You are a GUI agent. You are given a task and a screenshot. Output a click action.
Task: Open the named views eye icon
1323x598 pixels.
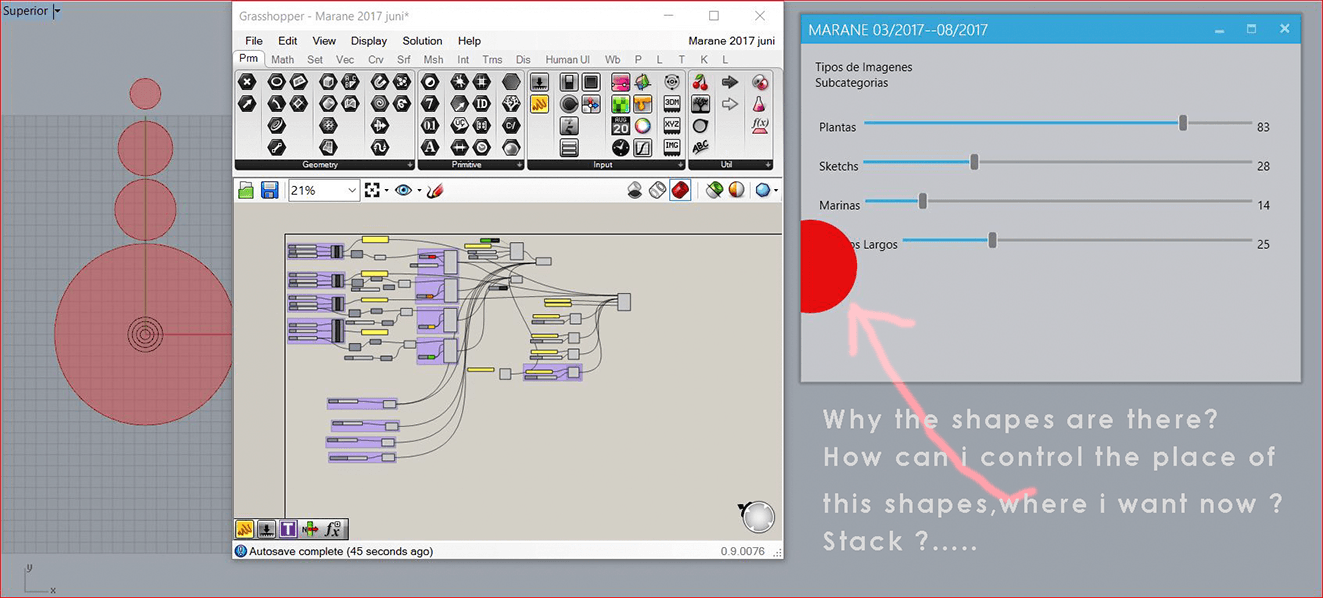point(403,190)
